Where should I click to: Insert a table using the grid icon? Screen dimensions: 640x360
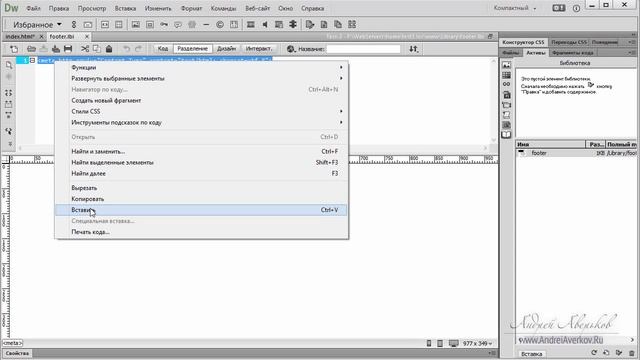pyautogui.click(x=119, y=24)
